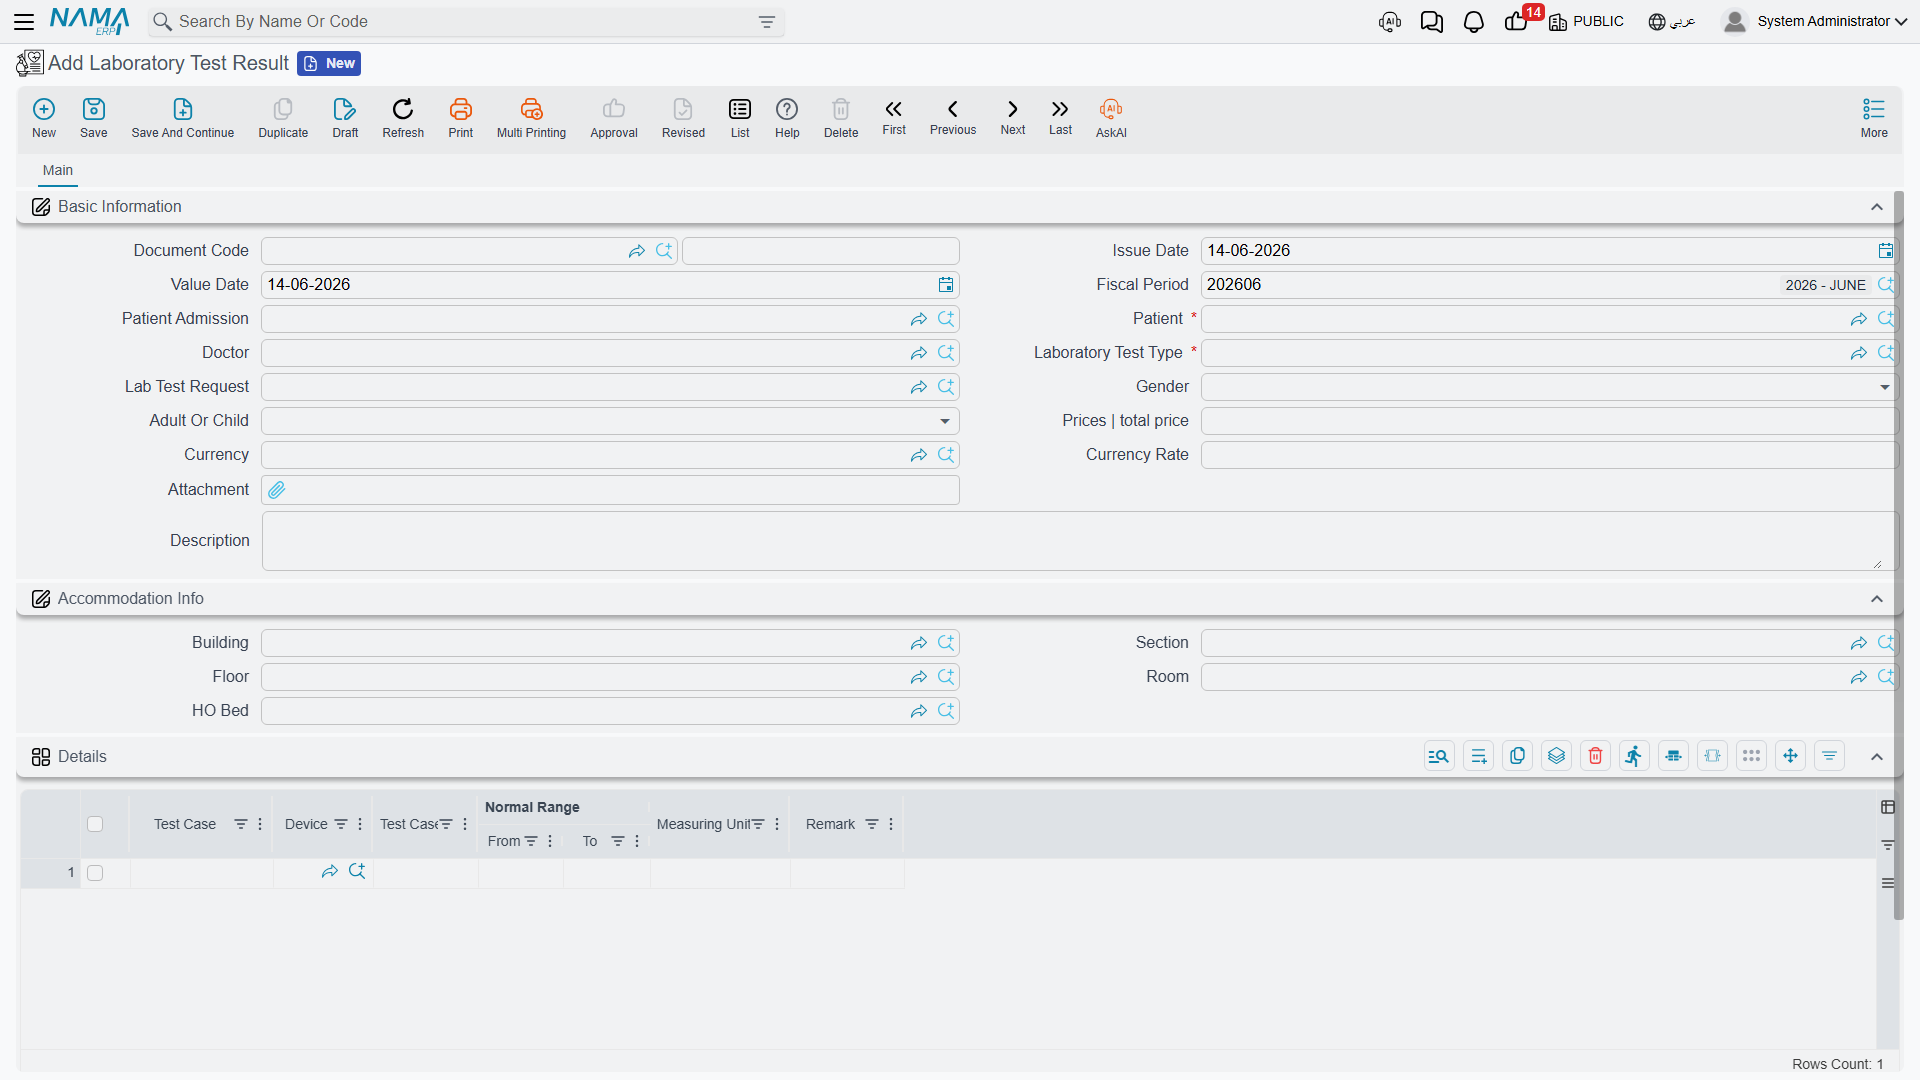Open Device column filter
1920x1080 pixels.
(341, 824)
